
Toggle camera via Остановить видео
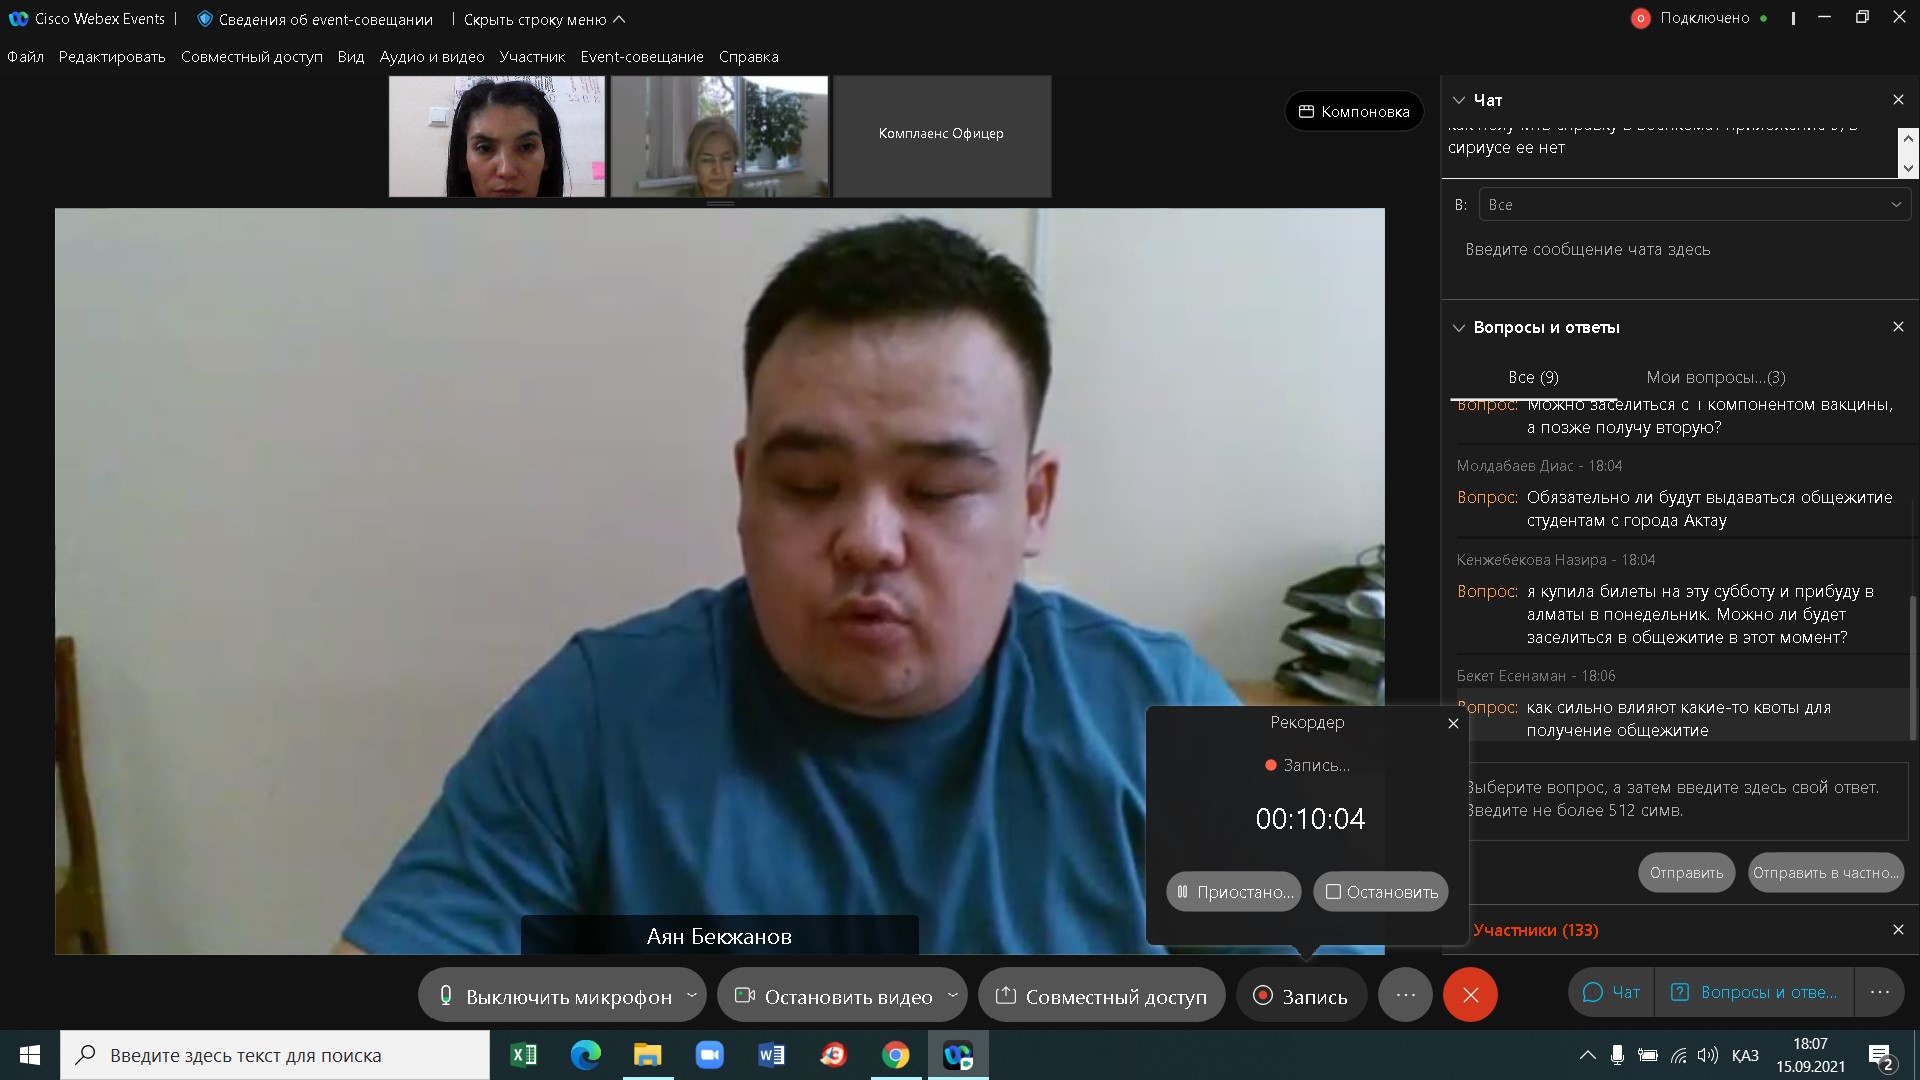tap(834, 996)
